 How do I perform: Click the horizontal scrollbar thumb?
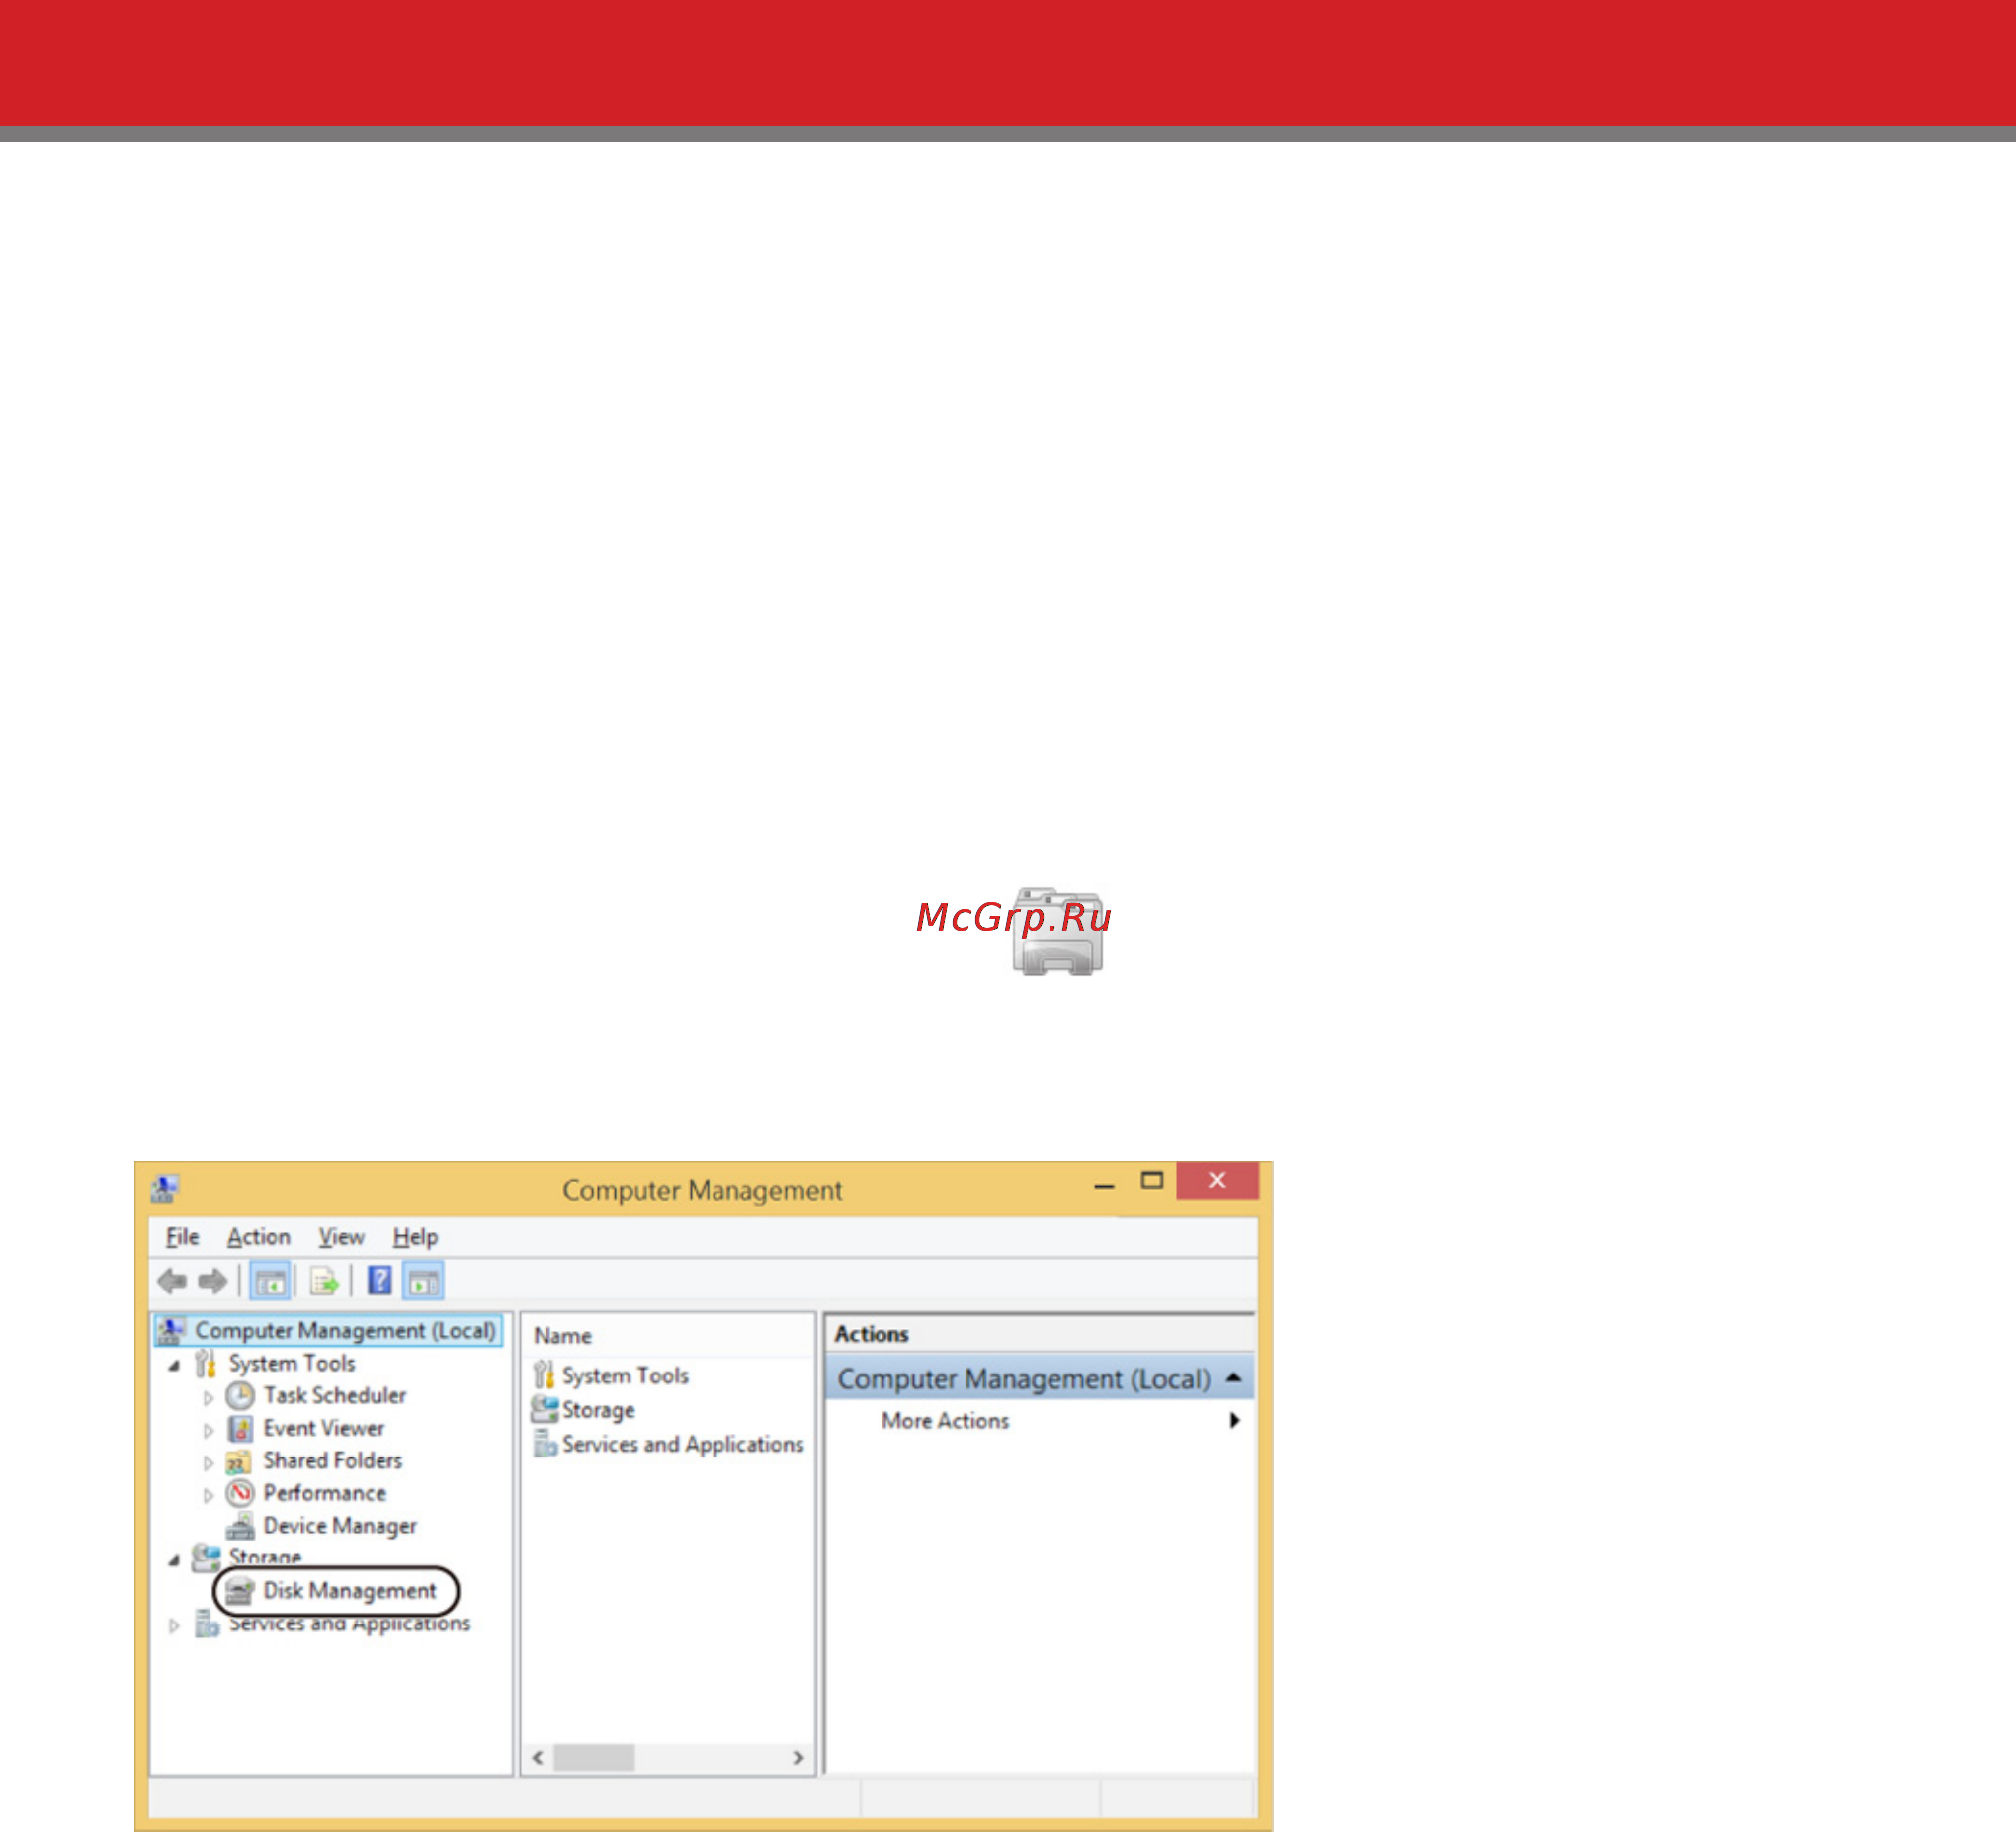click(x=594, y=1757)
